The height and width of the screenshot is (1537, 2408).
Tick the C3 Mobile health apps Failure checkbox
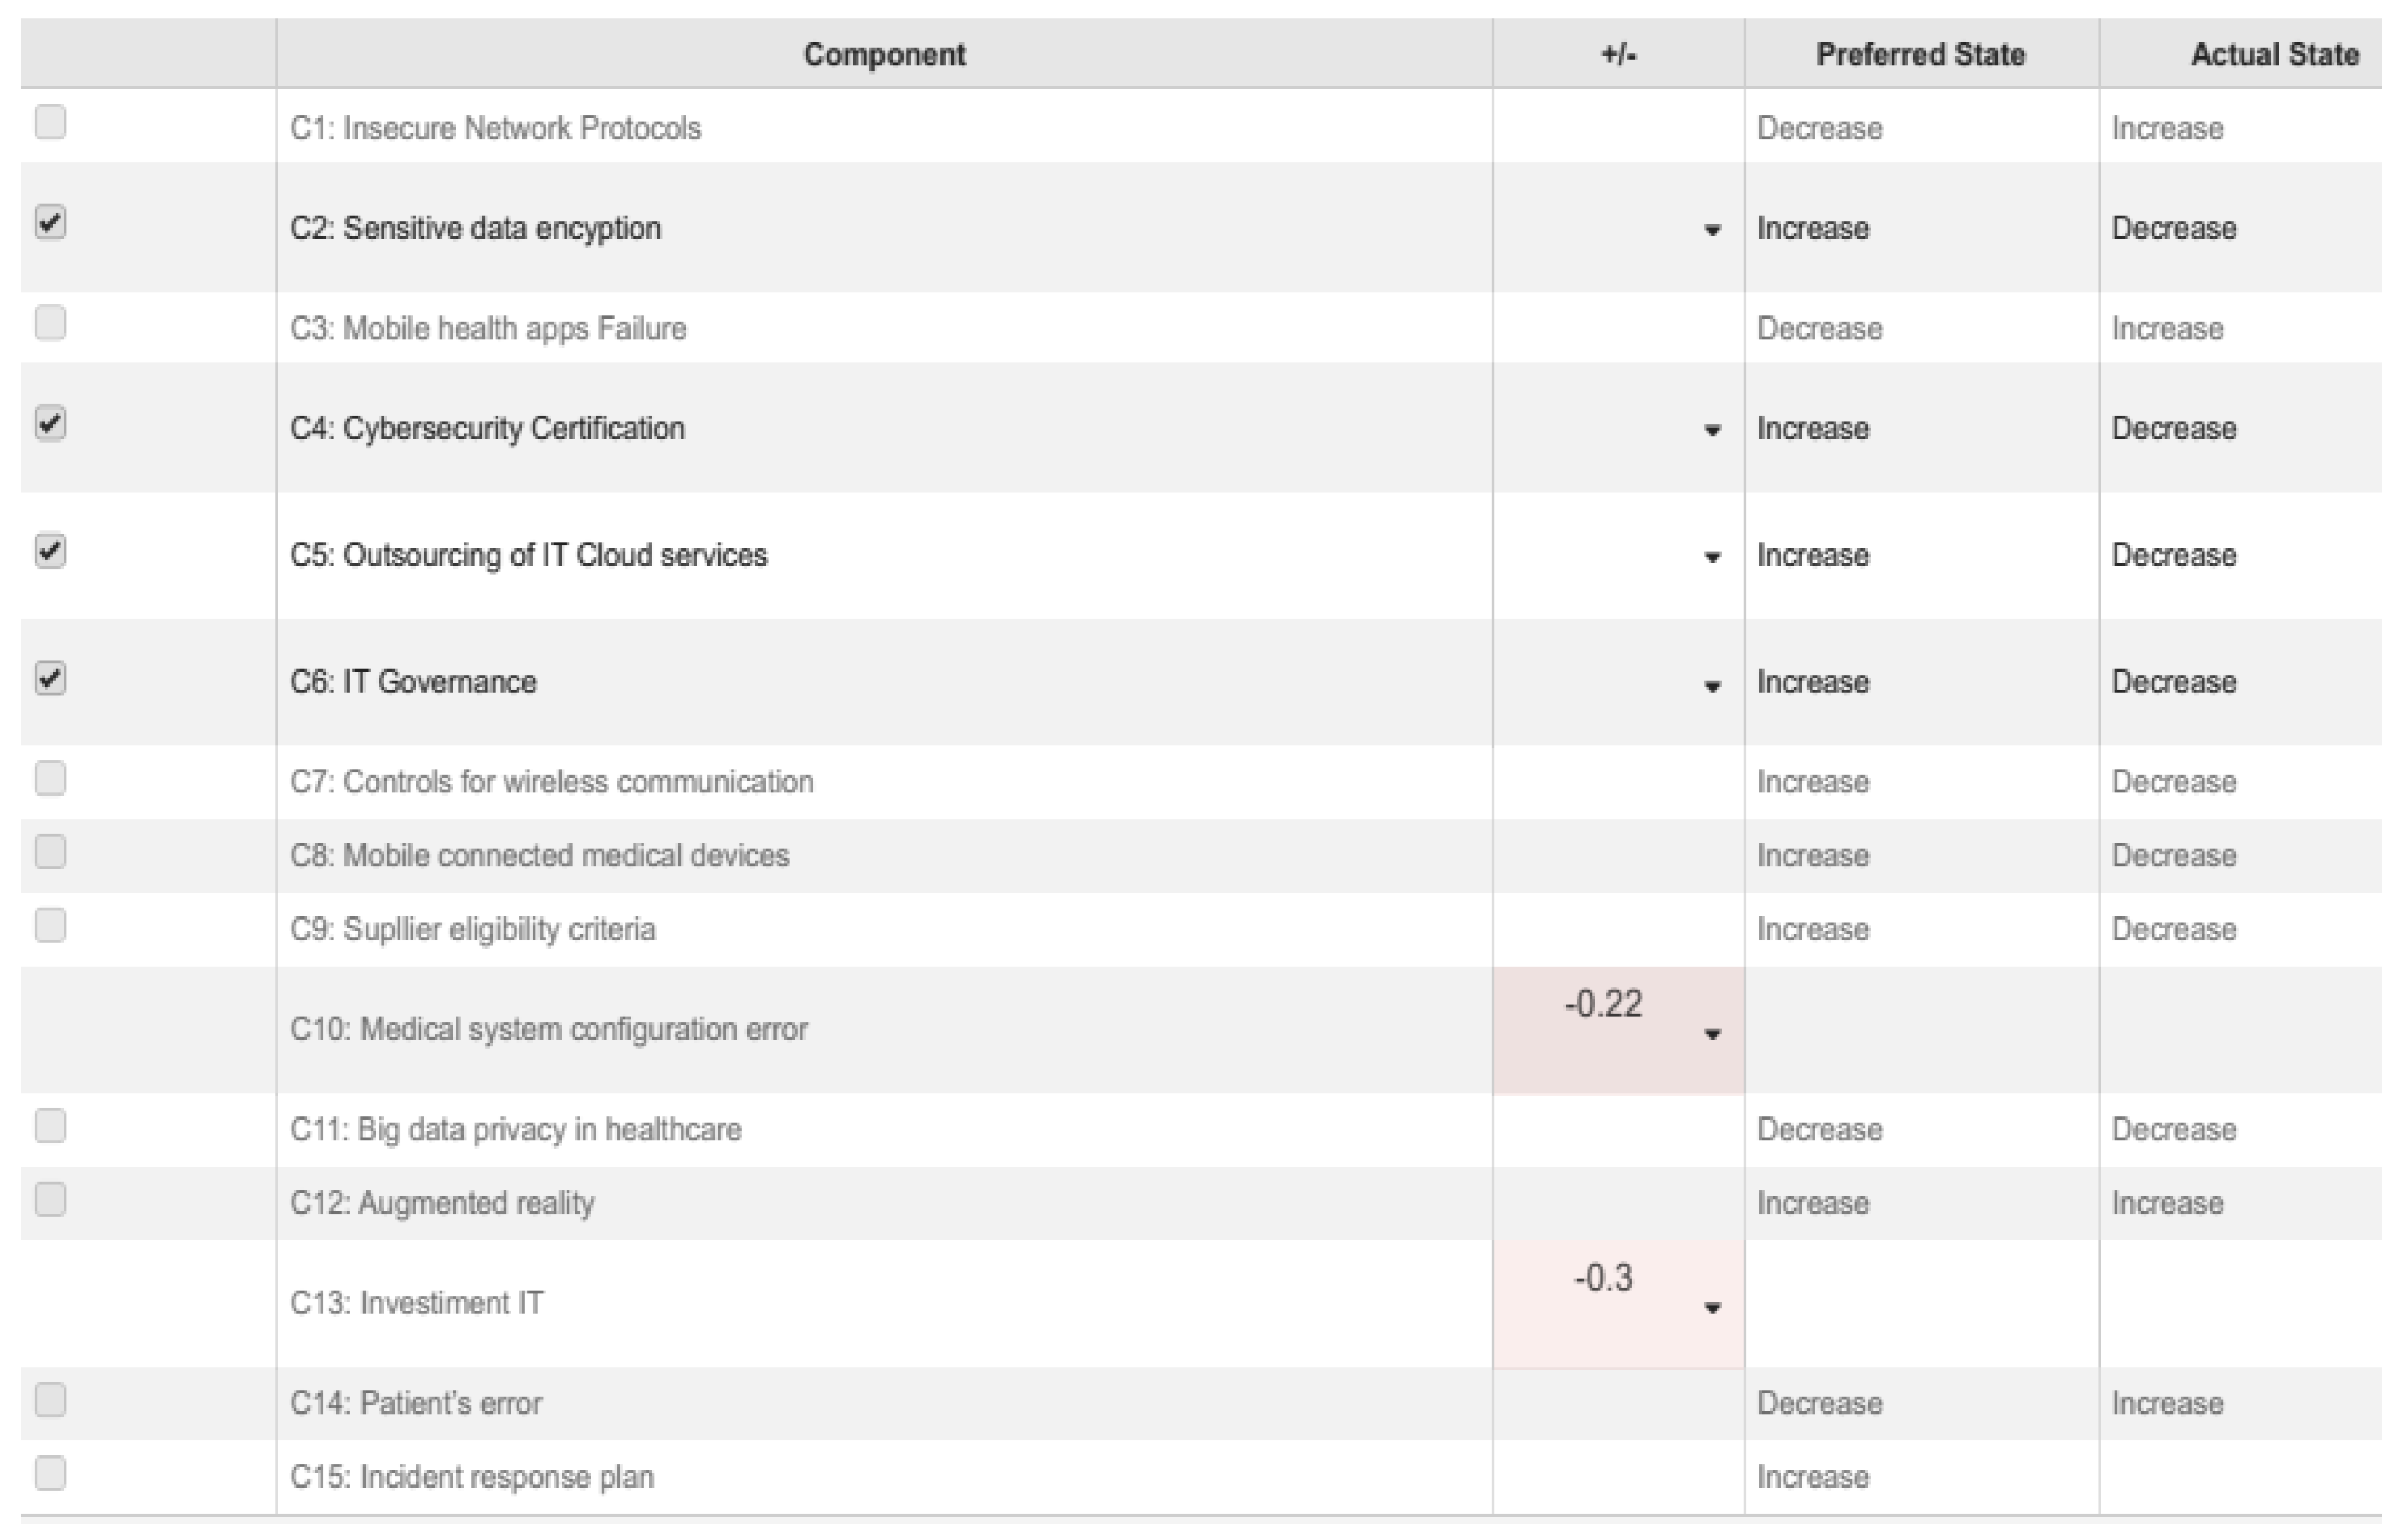50,323
